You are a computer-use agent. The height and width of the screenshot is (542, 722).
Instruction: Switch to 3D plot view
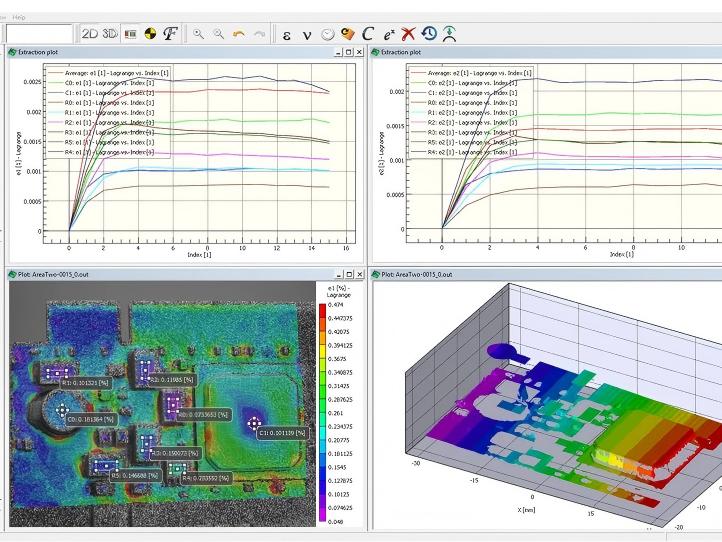pyautogui.click(x=110, y=34)
